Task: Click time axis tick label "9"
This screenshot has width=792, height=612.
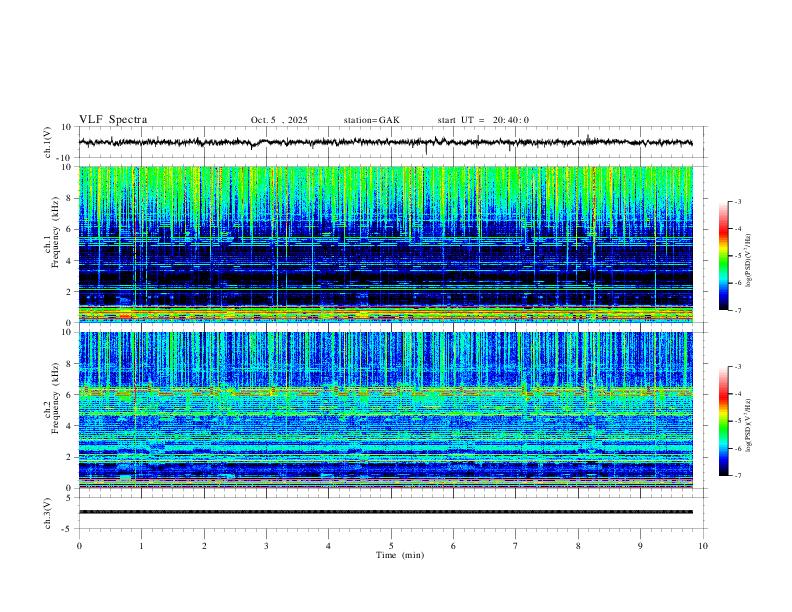Action: click(640, 546)
